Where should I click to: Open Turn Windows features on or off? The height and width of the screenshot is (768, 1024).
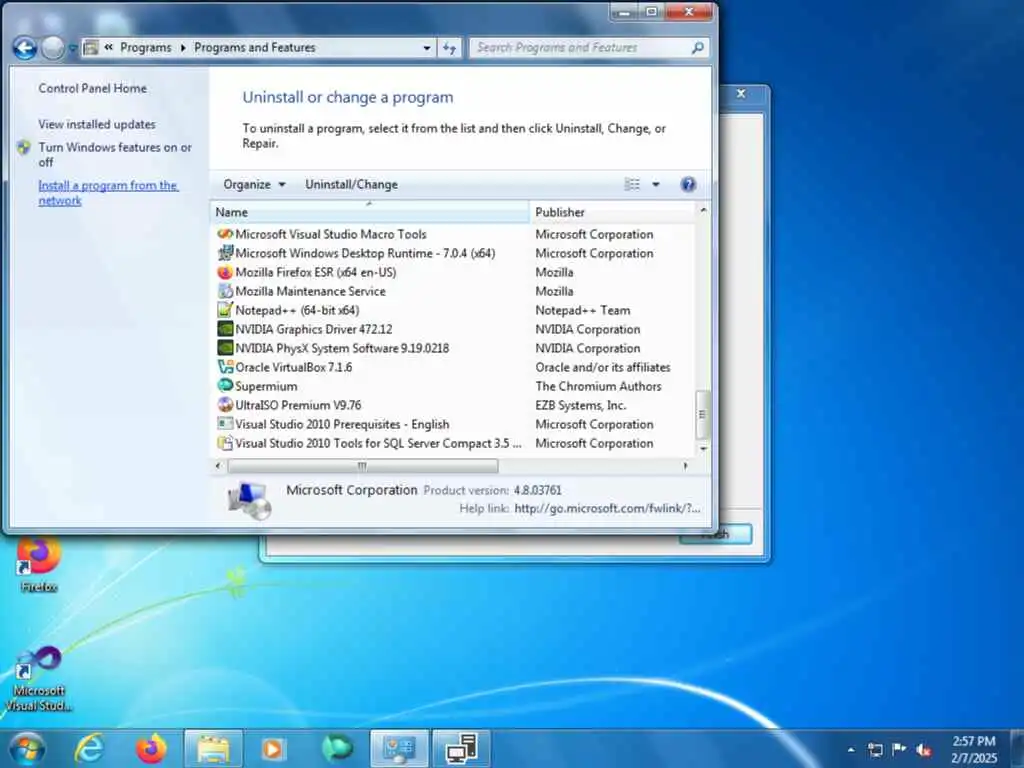tap(114, 155)
